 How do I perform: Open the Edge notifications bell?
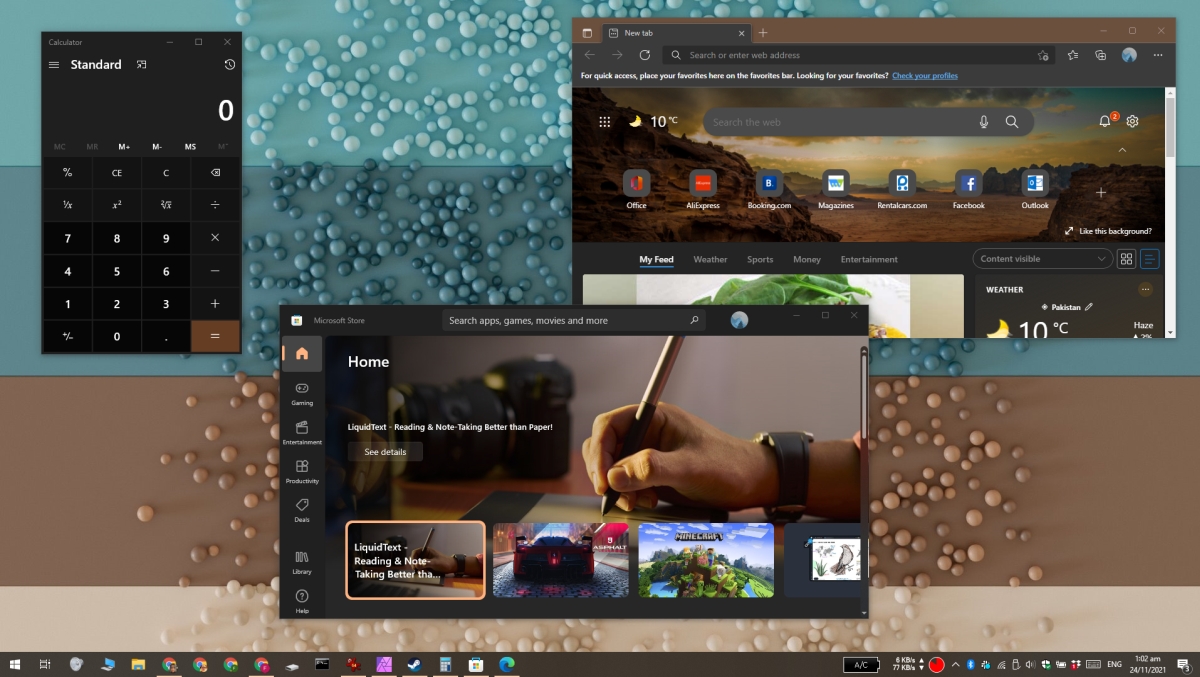(1105, 121)
